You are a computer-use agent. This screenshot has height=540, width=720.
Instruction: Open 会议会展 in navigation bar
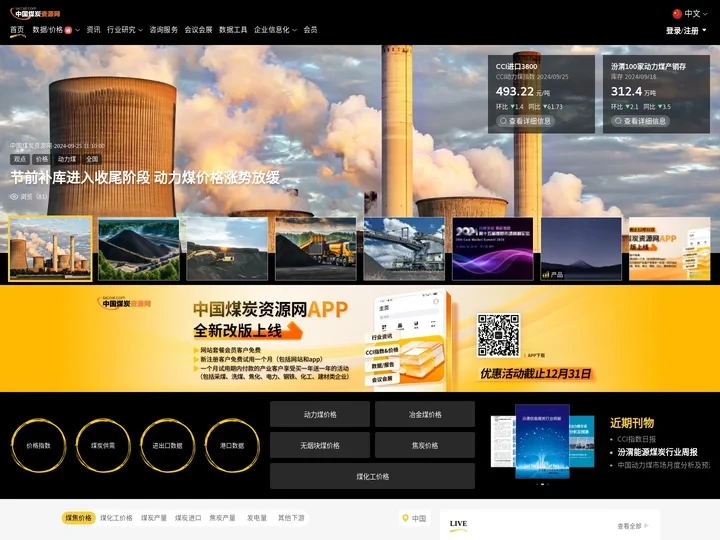point(198,30)
